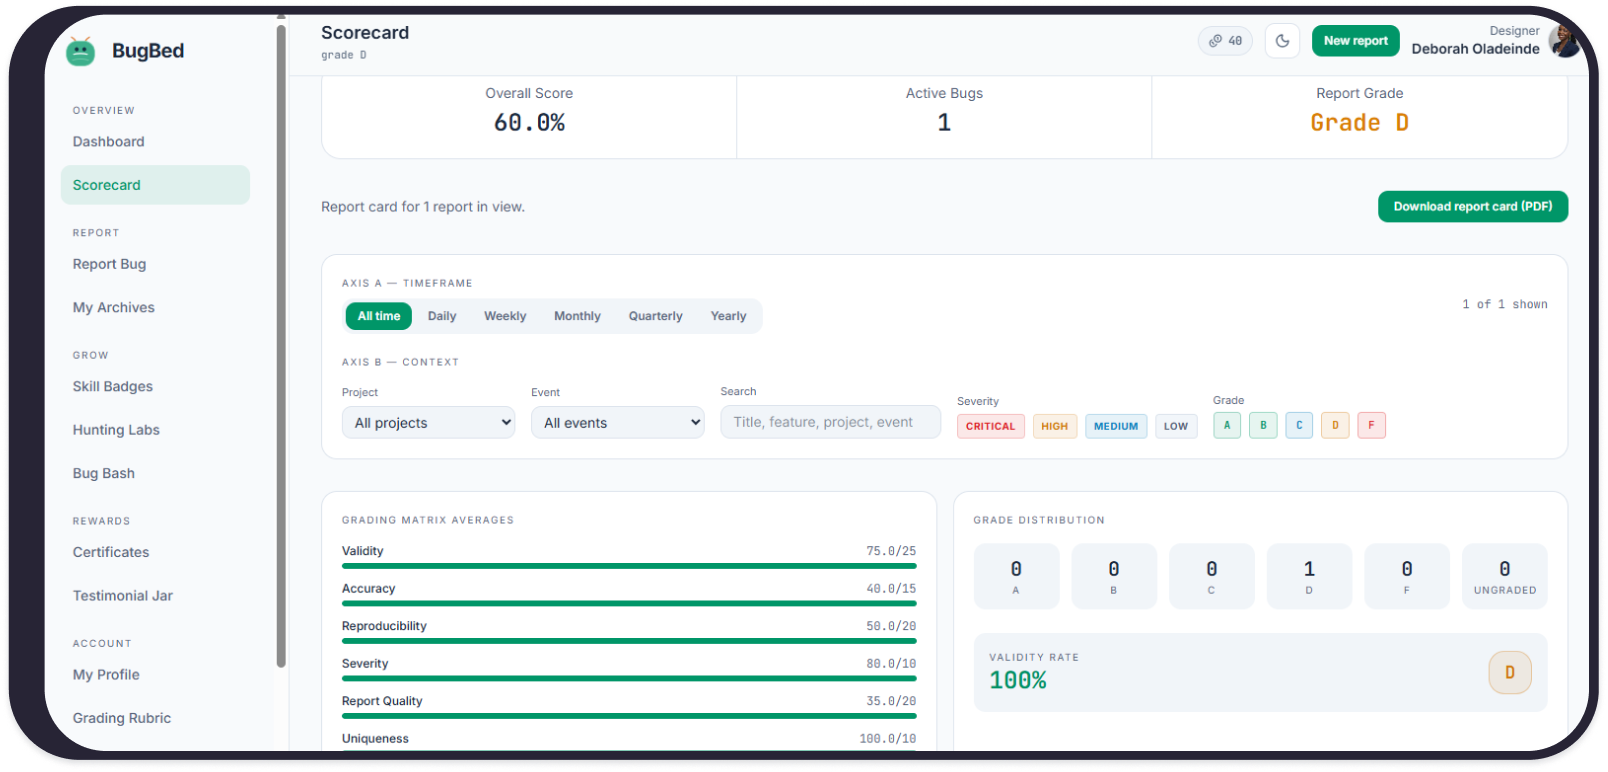Open the All events dropdown
Image resolution: width=1608 pixels, height=772 pixels.
pyautogui.click(x=617, y=422)
